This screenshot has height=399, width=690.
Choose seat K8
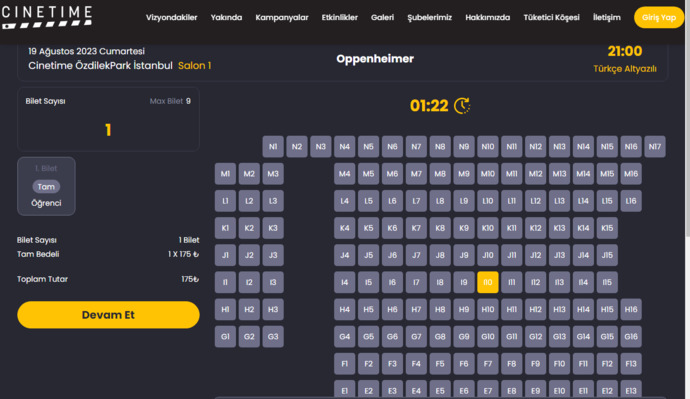click(x=440, y=228)
